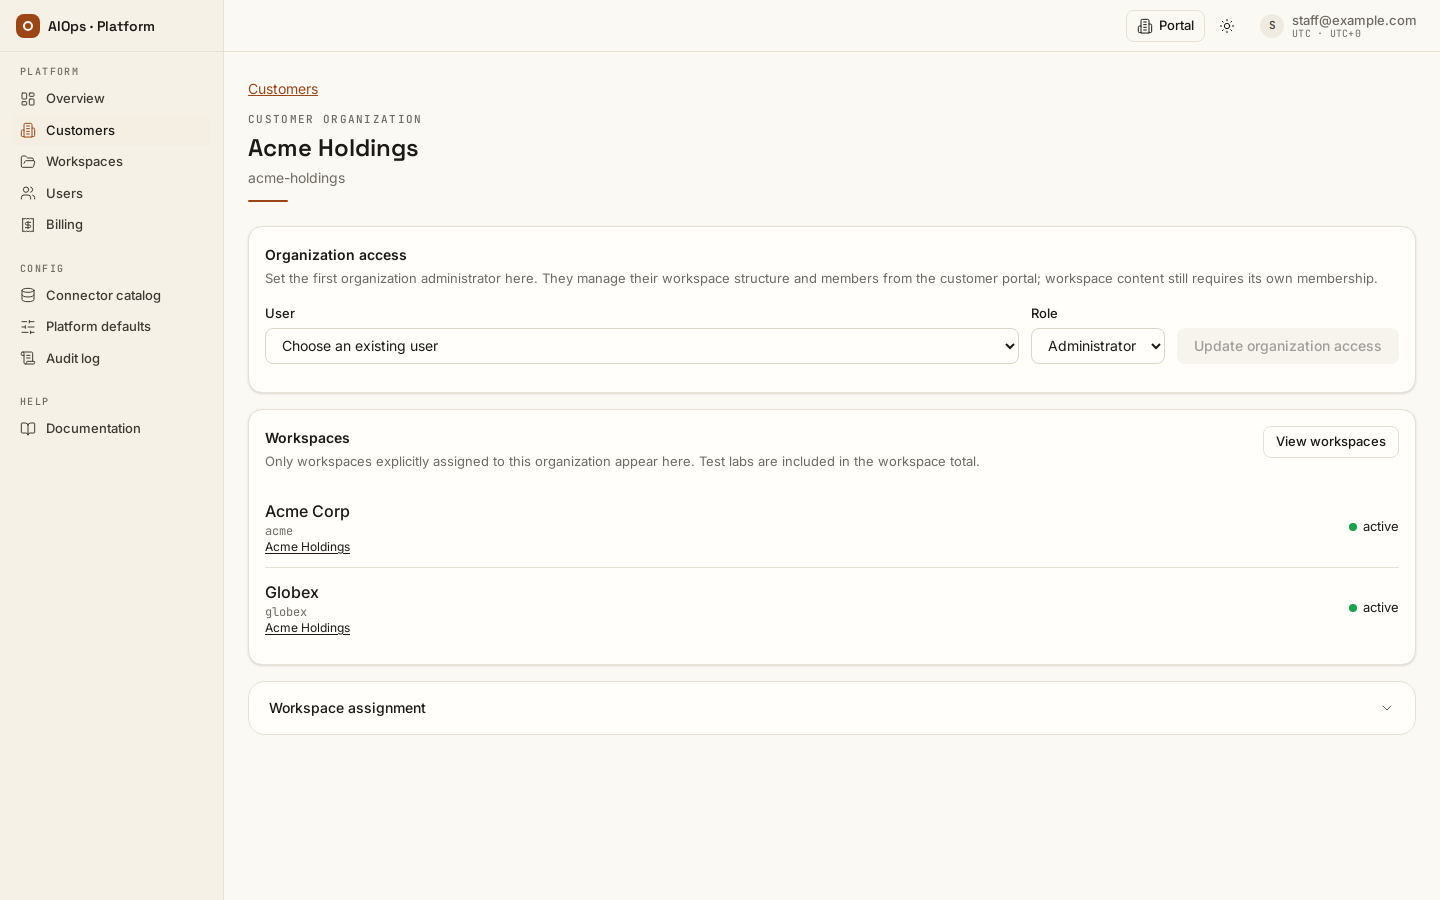Screen dimensions: 1440x900
Task: Click the AIOps logo icon
Action: 28,26
